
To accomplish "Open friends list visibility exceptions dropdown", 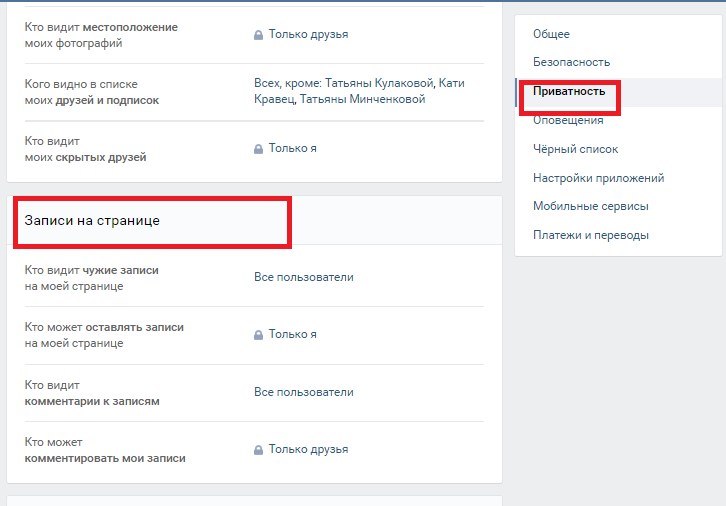I will pyautogui.click(x=359, y=91).
